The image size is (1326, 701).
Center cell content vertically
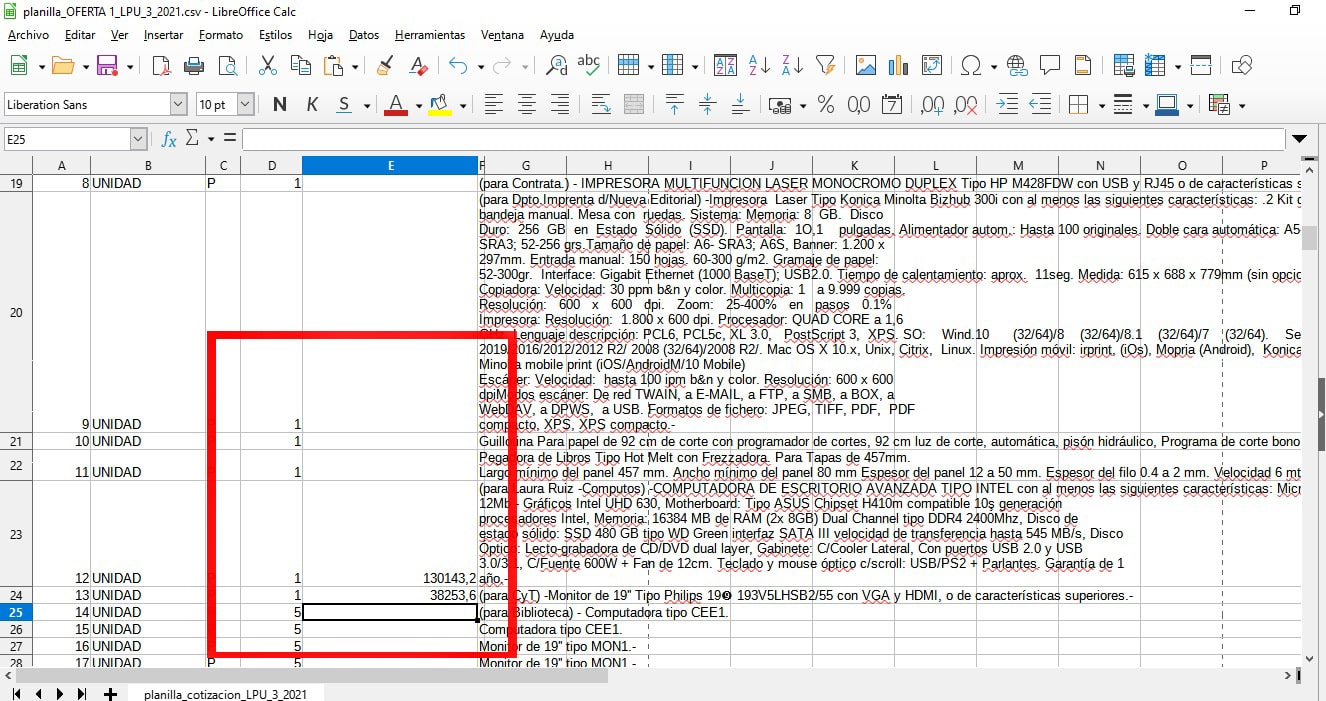point(708,104)
